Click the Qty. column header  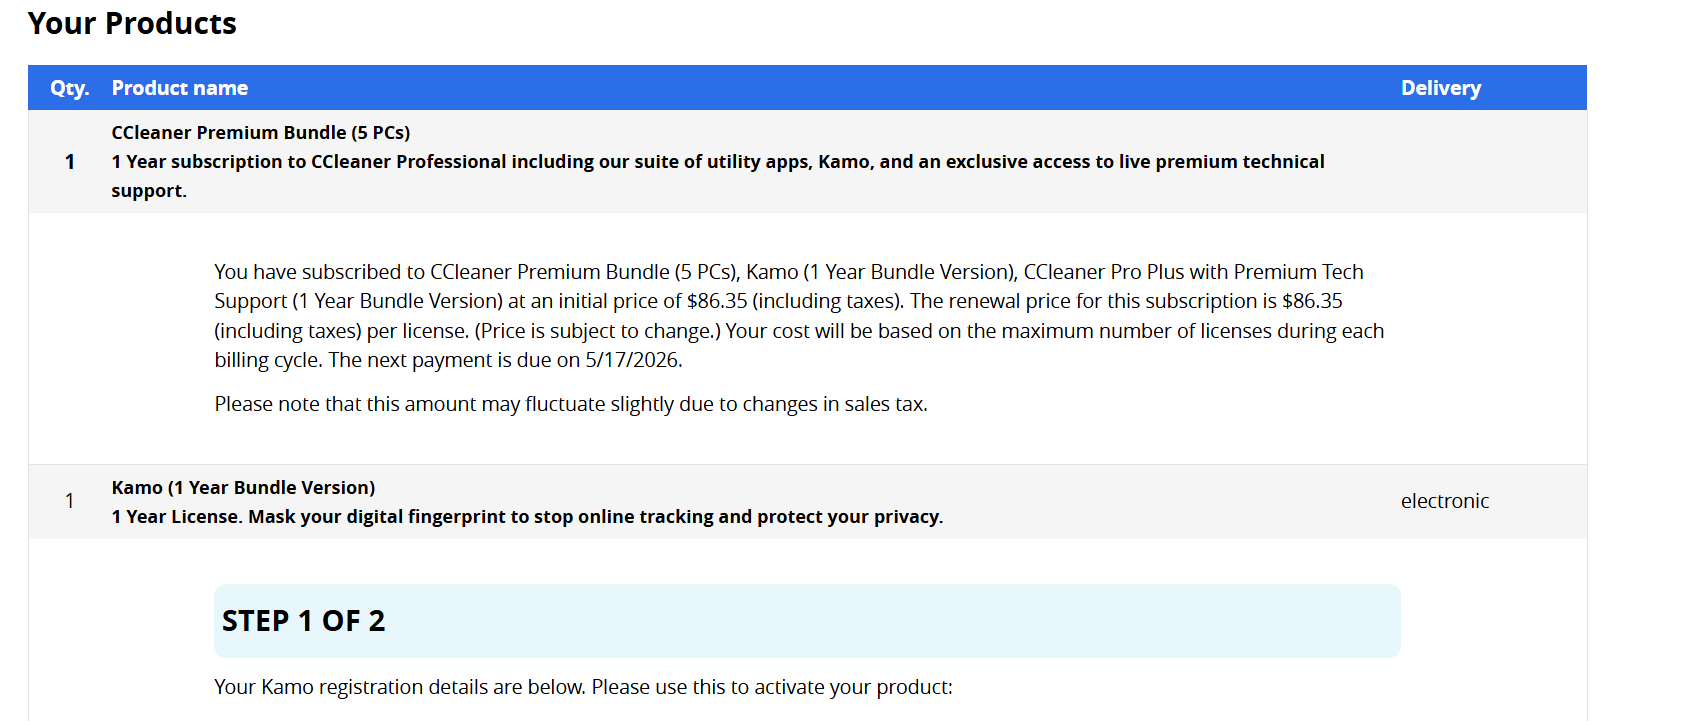pyautogui.click(x=70, y=88)
